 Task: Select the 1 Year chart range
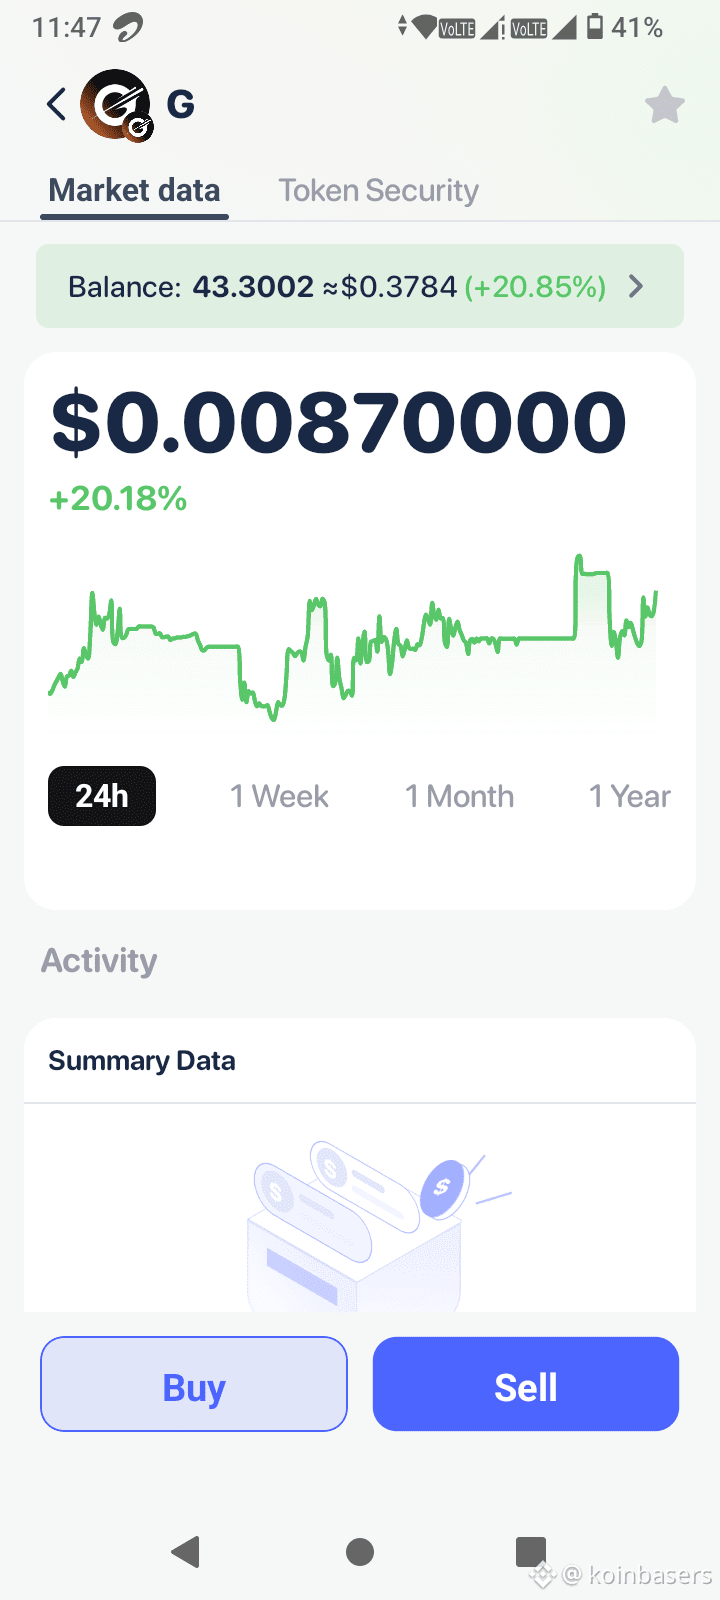tap(629, 796)
